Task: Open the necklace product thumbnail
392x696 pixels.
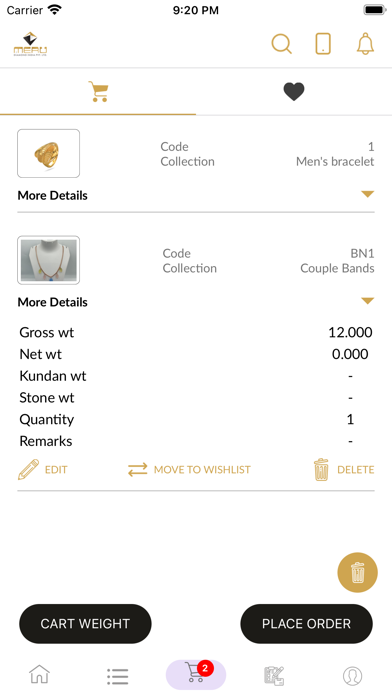Action: [48, 260]
